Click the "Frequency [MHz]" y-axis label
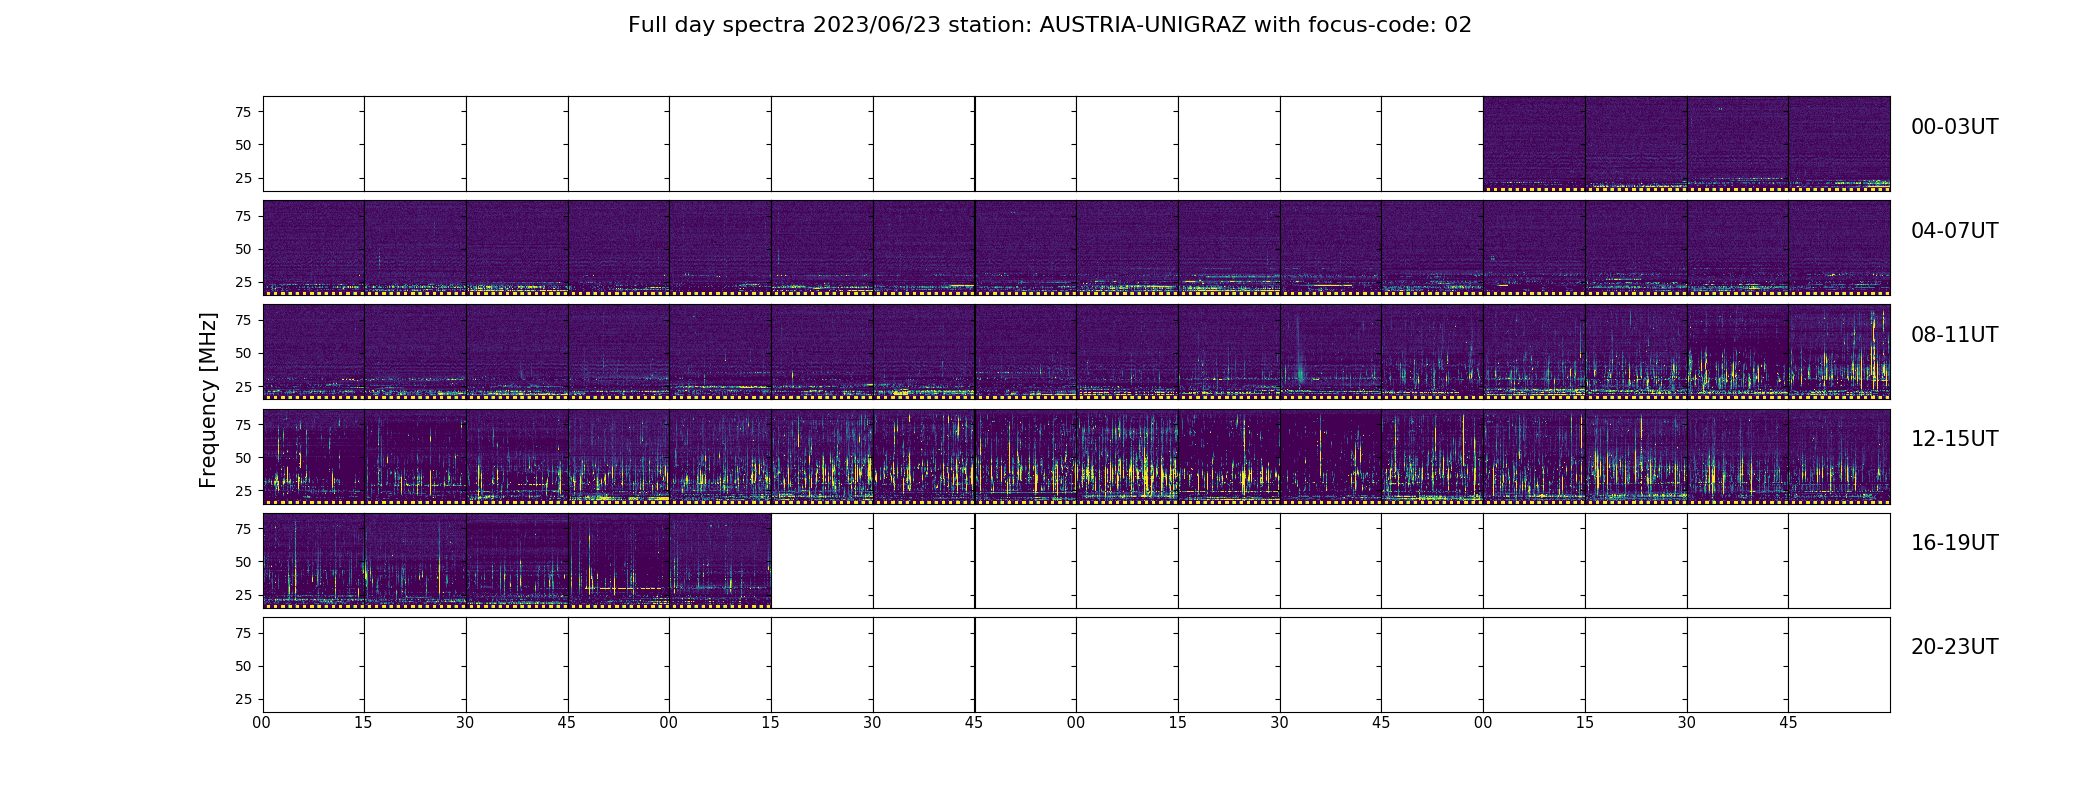Image resolution: width=2100 pixels, height=800 pixels. (x=208, y=400)
